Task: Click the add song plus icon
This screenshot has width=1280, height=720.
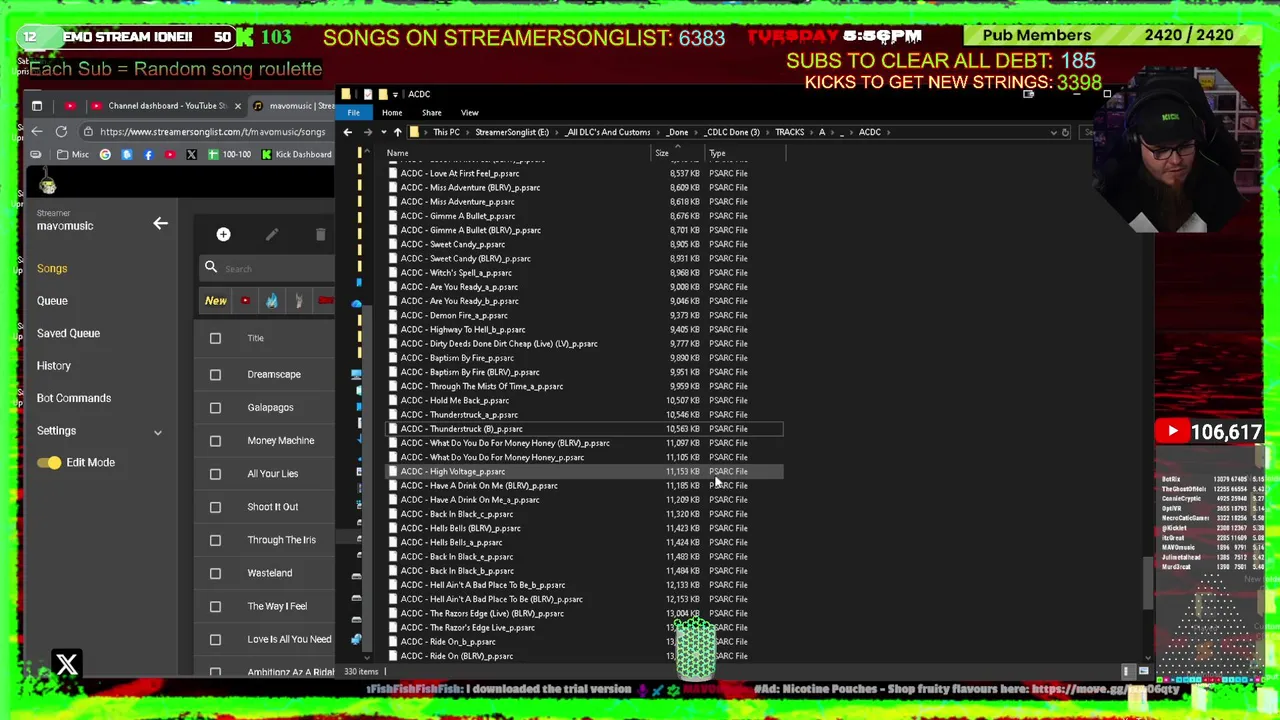Action: (x=223, y=234)
